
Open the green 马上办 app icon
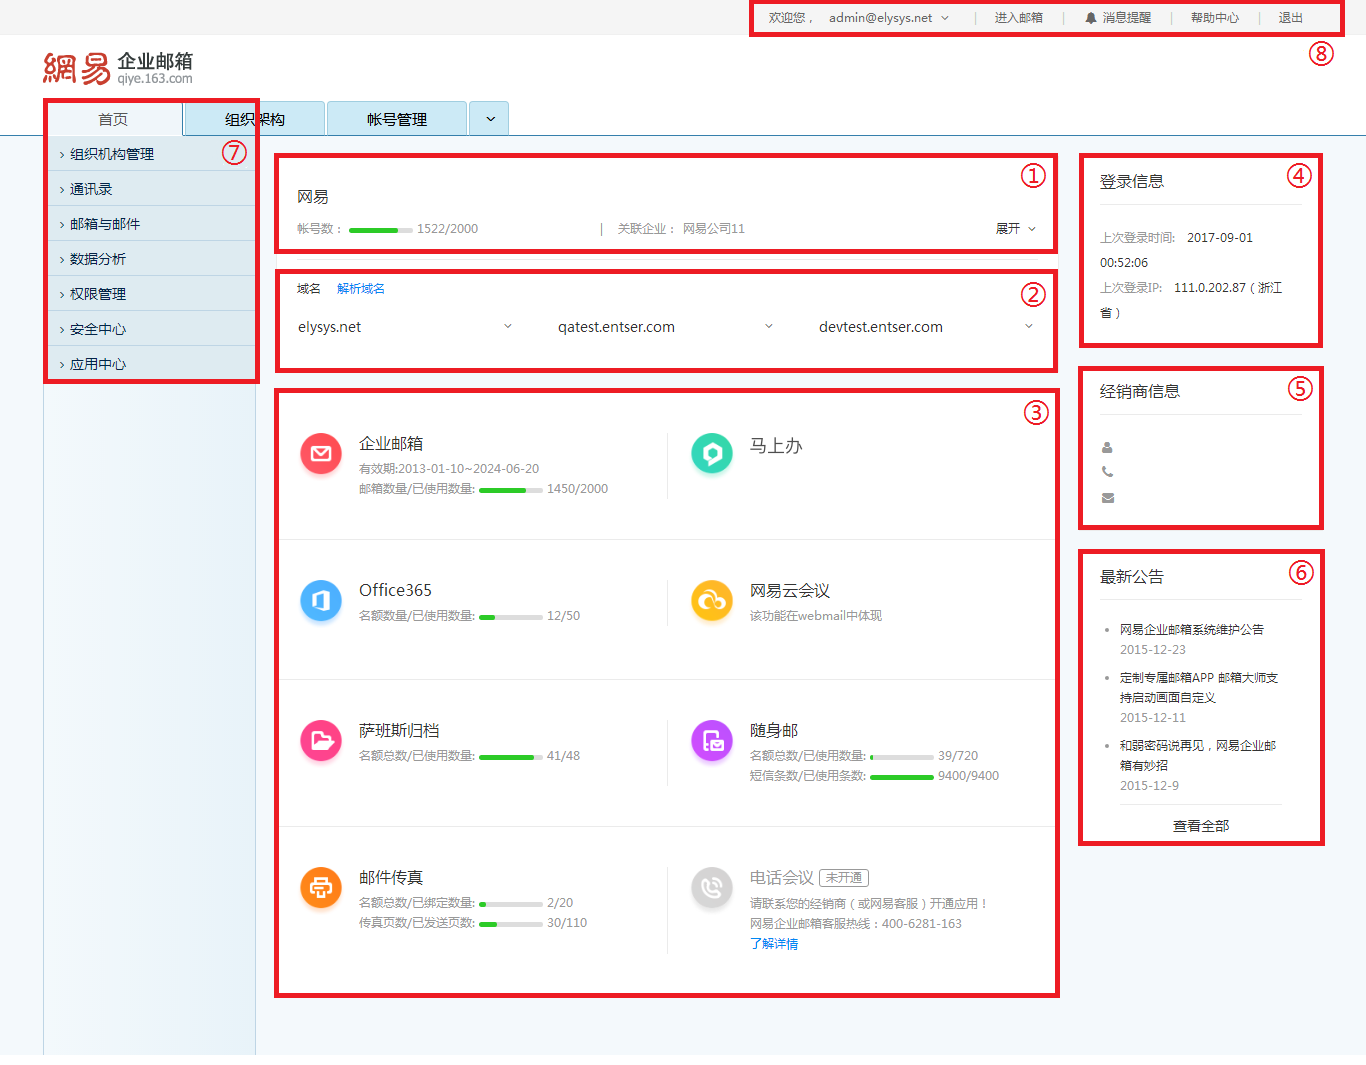pos(712,454)
